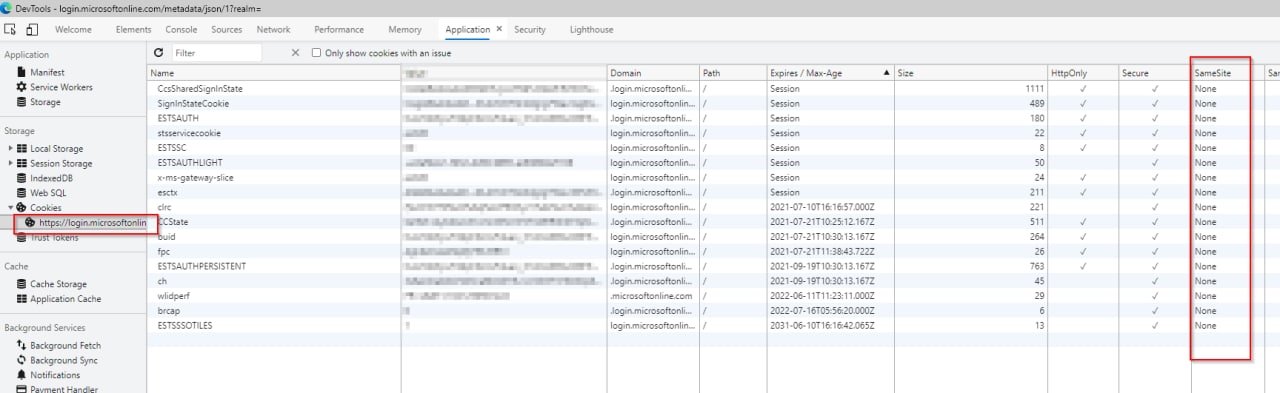This screenshot has height=393, width=1280.
Task: Switch to the Lighthouse tab
Action: pos(592,30)
